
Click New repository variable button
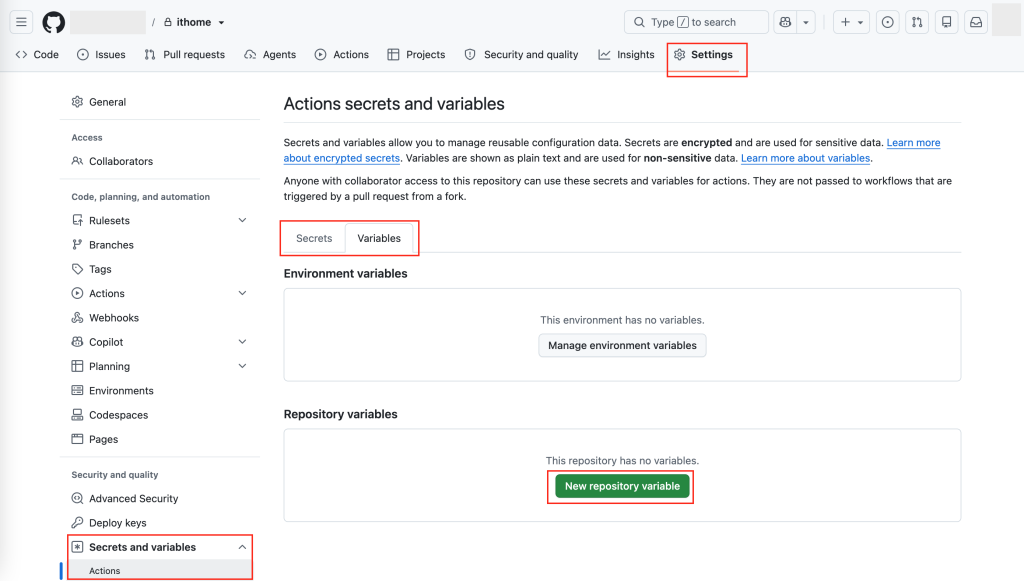[622, 486]
